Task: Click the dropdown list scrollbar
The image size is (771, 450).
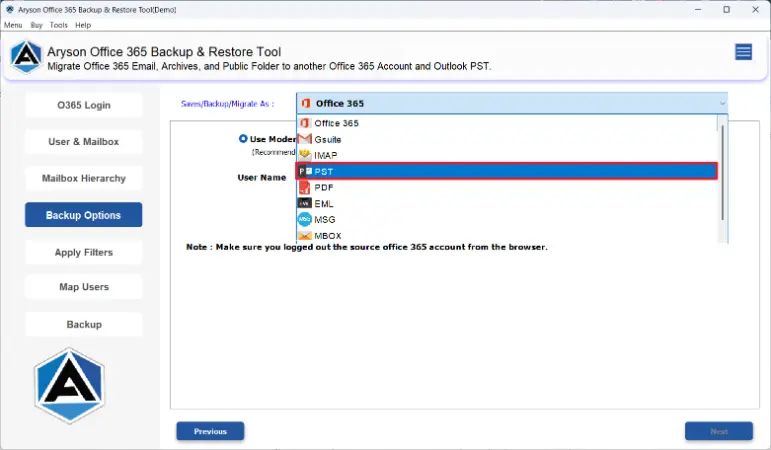Action: click(x=722, y=172)
